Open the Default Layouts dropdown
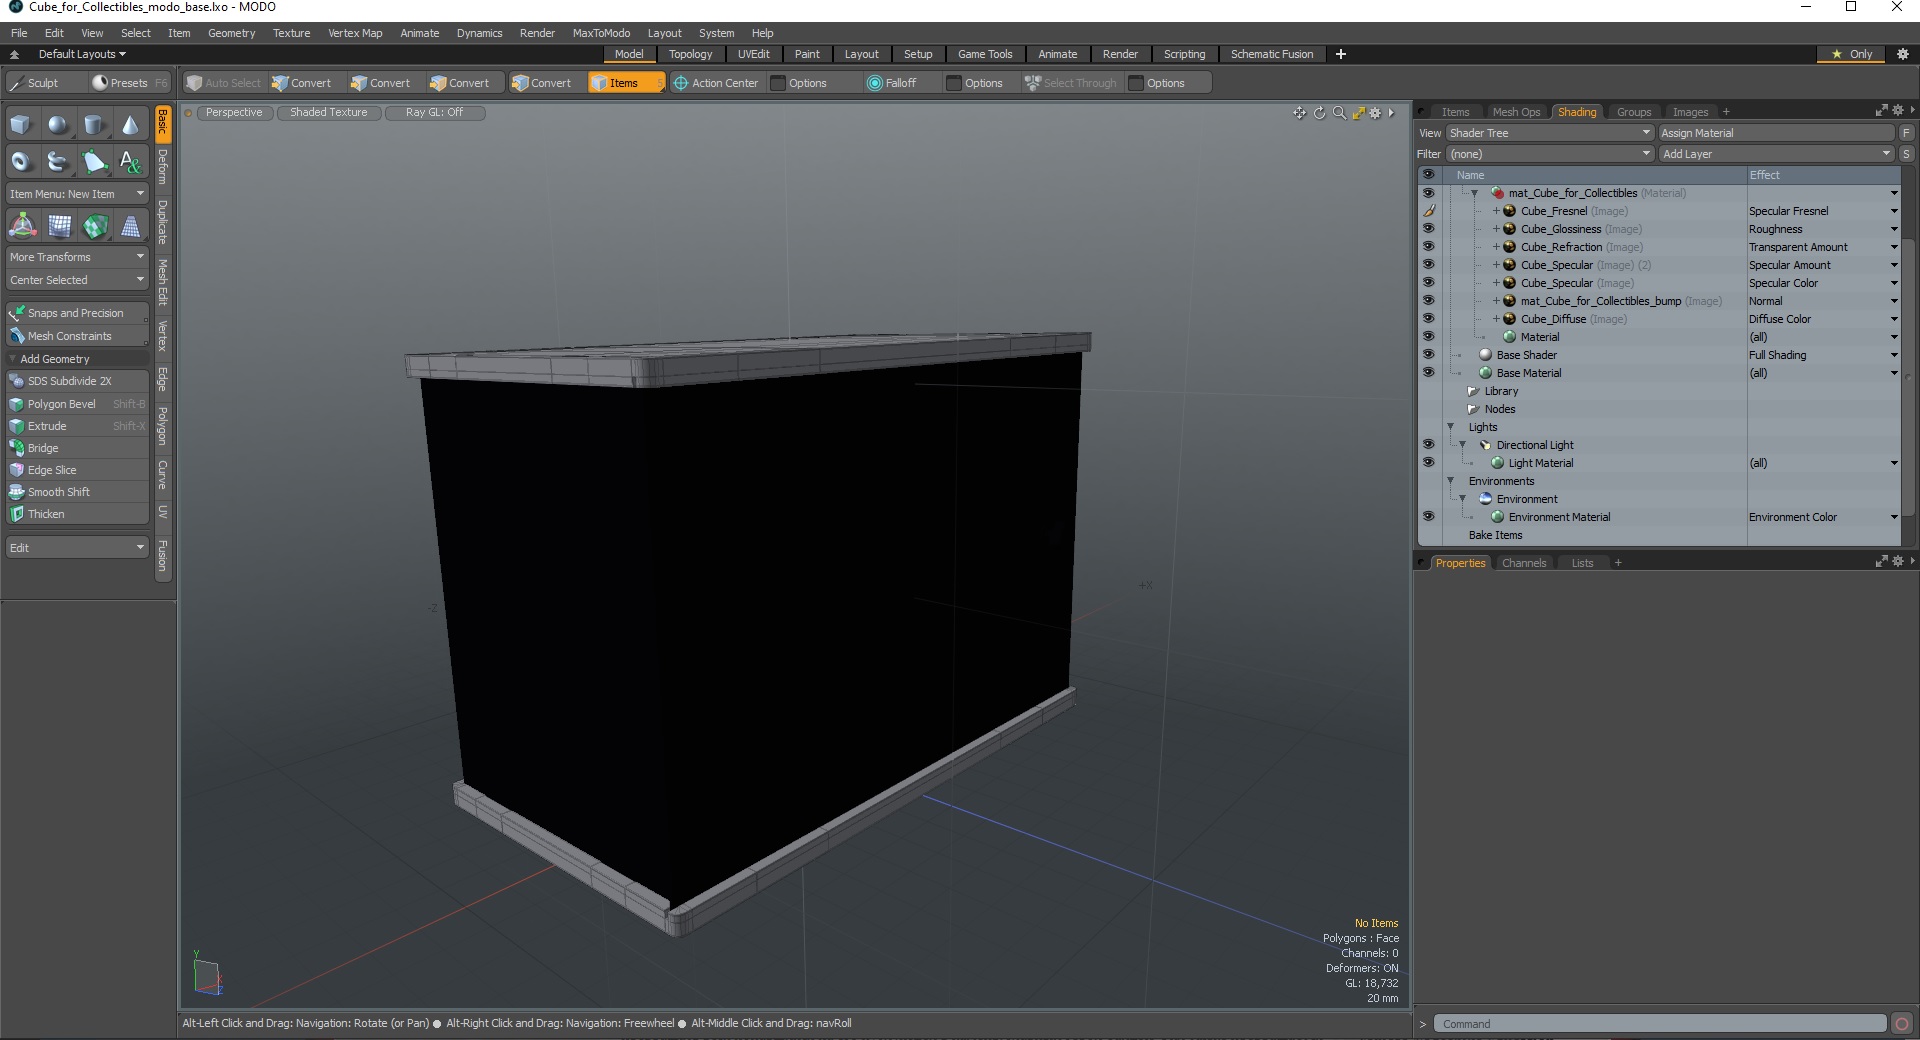Viewport: 1920px width, 1040px height. pyautogui.click(x=82, y=54)
